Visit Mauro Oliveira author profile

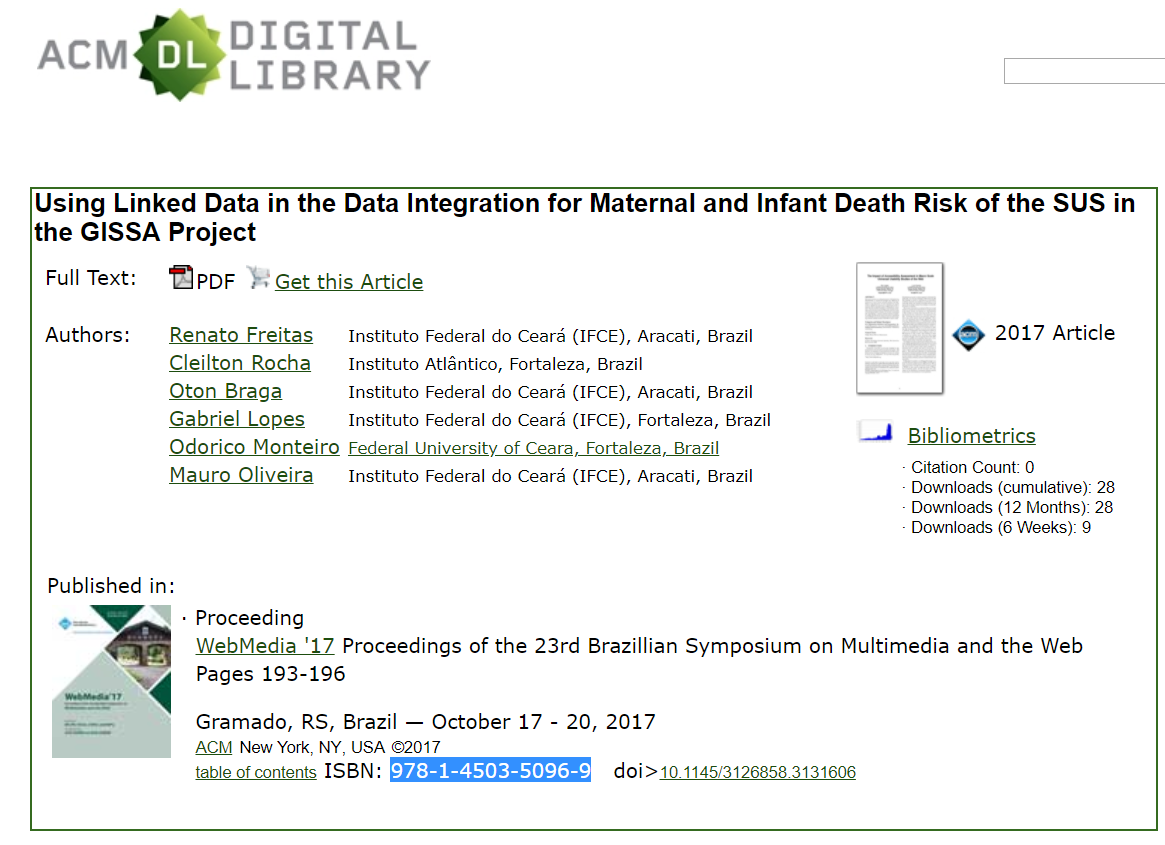241,475
